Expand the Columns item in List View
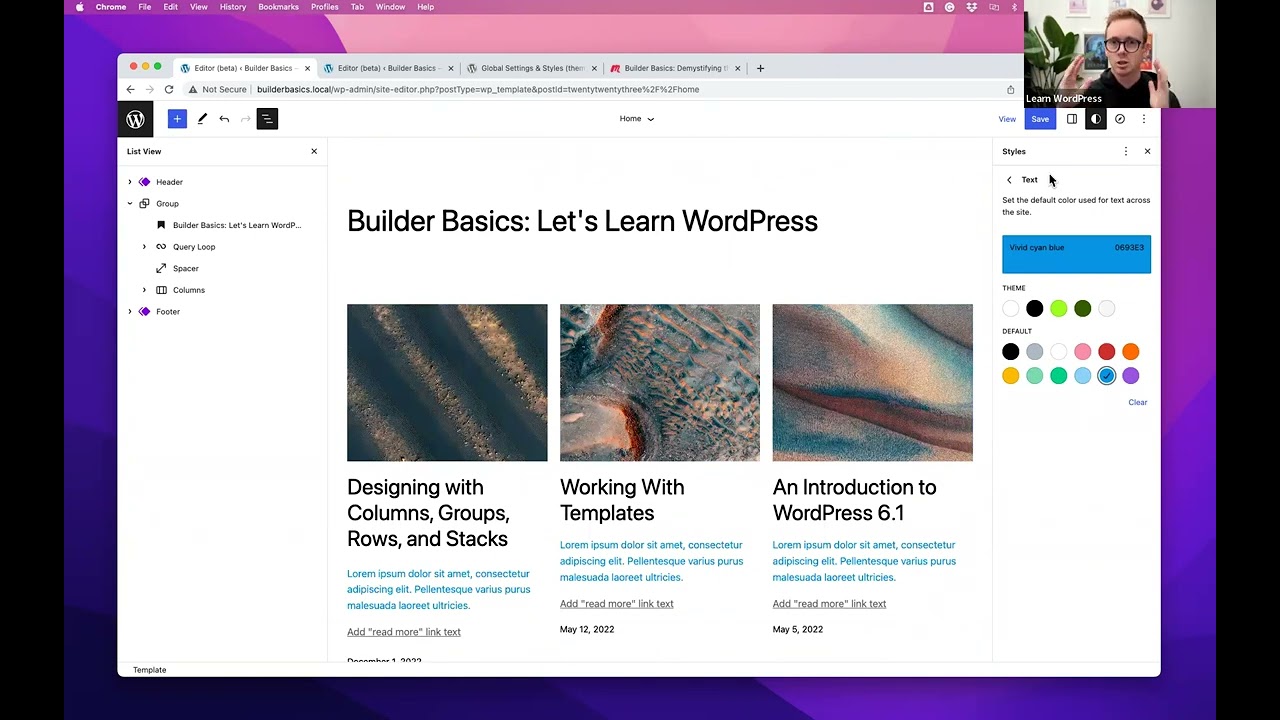The image size is (1280, 720). (144, 290)
